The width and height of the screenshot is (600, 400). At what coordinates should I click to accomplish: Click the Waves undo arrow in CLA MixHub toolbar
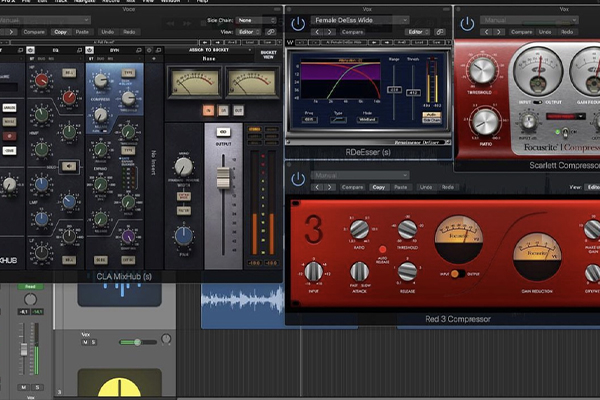205,42
